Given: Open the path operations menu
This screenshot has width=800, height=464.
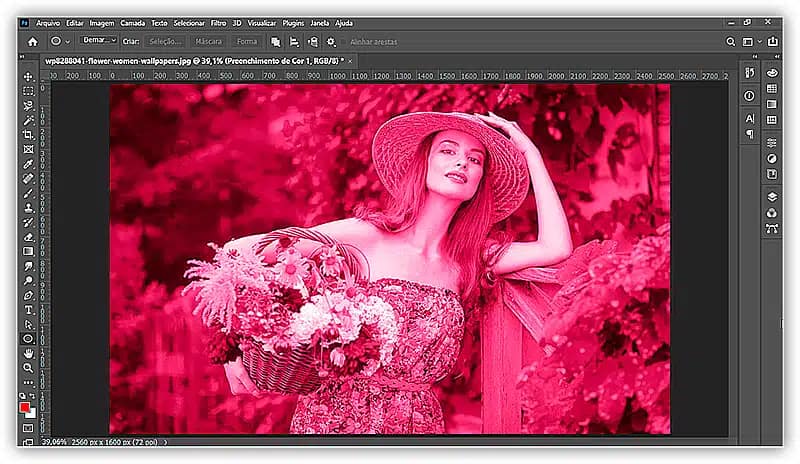Looking at the screenshot, I should click(x=276, y=42).
